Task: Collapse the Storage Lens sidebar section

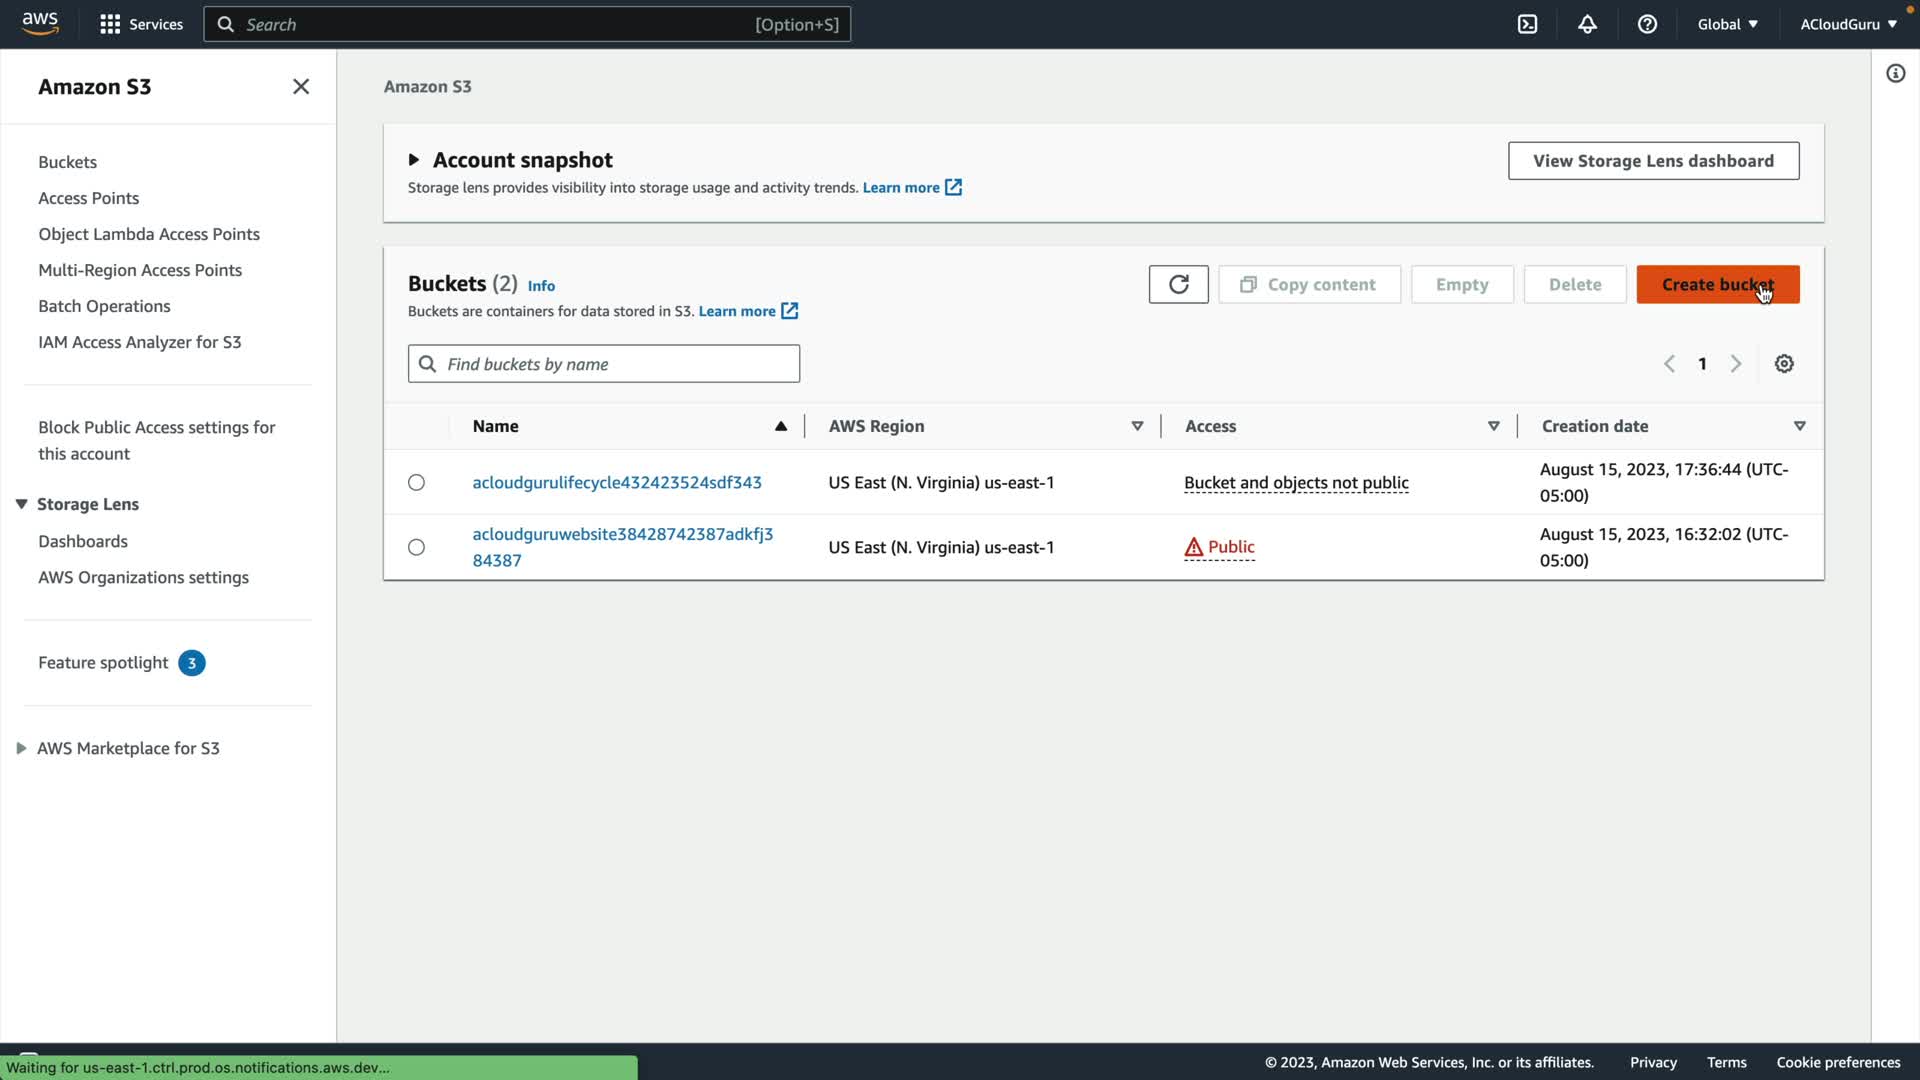Action: 21,504
